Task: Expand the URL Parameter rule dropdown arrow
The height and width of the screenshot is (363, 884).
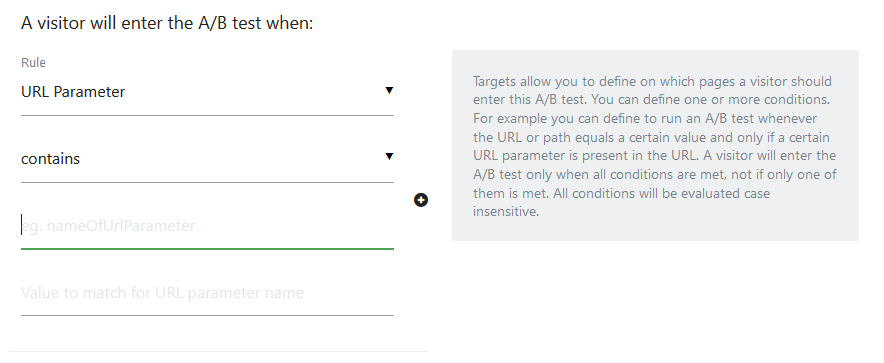Action: click(x=389, y=90)
